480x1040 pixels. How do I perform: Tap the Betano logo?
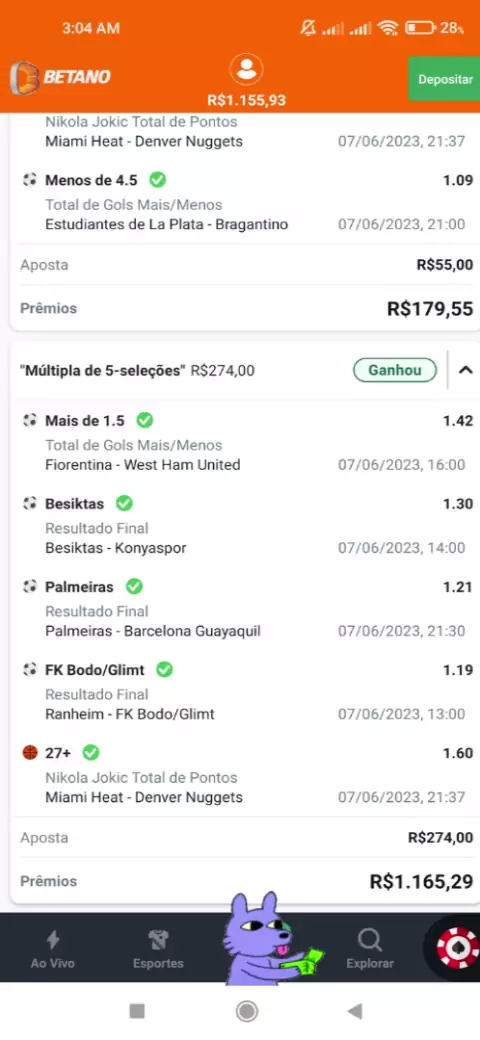pos(60,78)
